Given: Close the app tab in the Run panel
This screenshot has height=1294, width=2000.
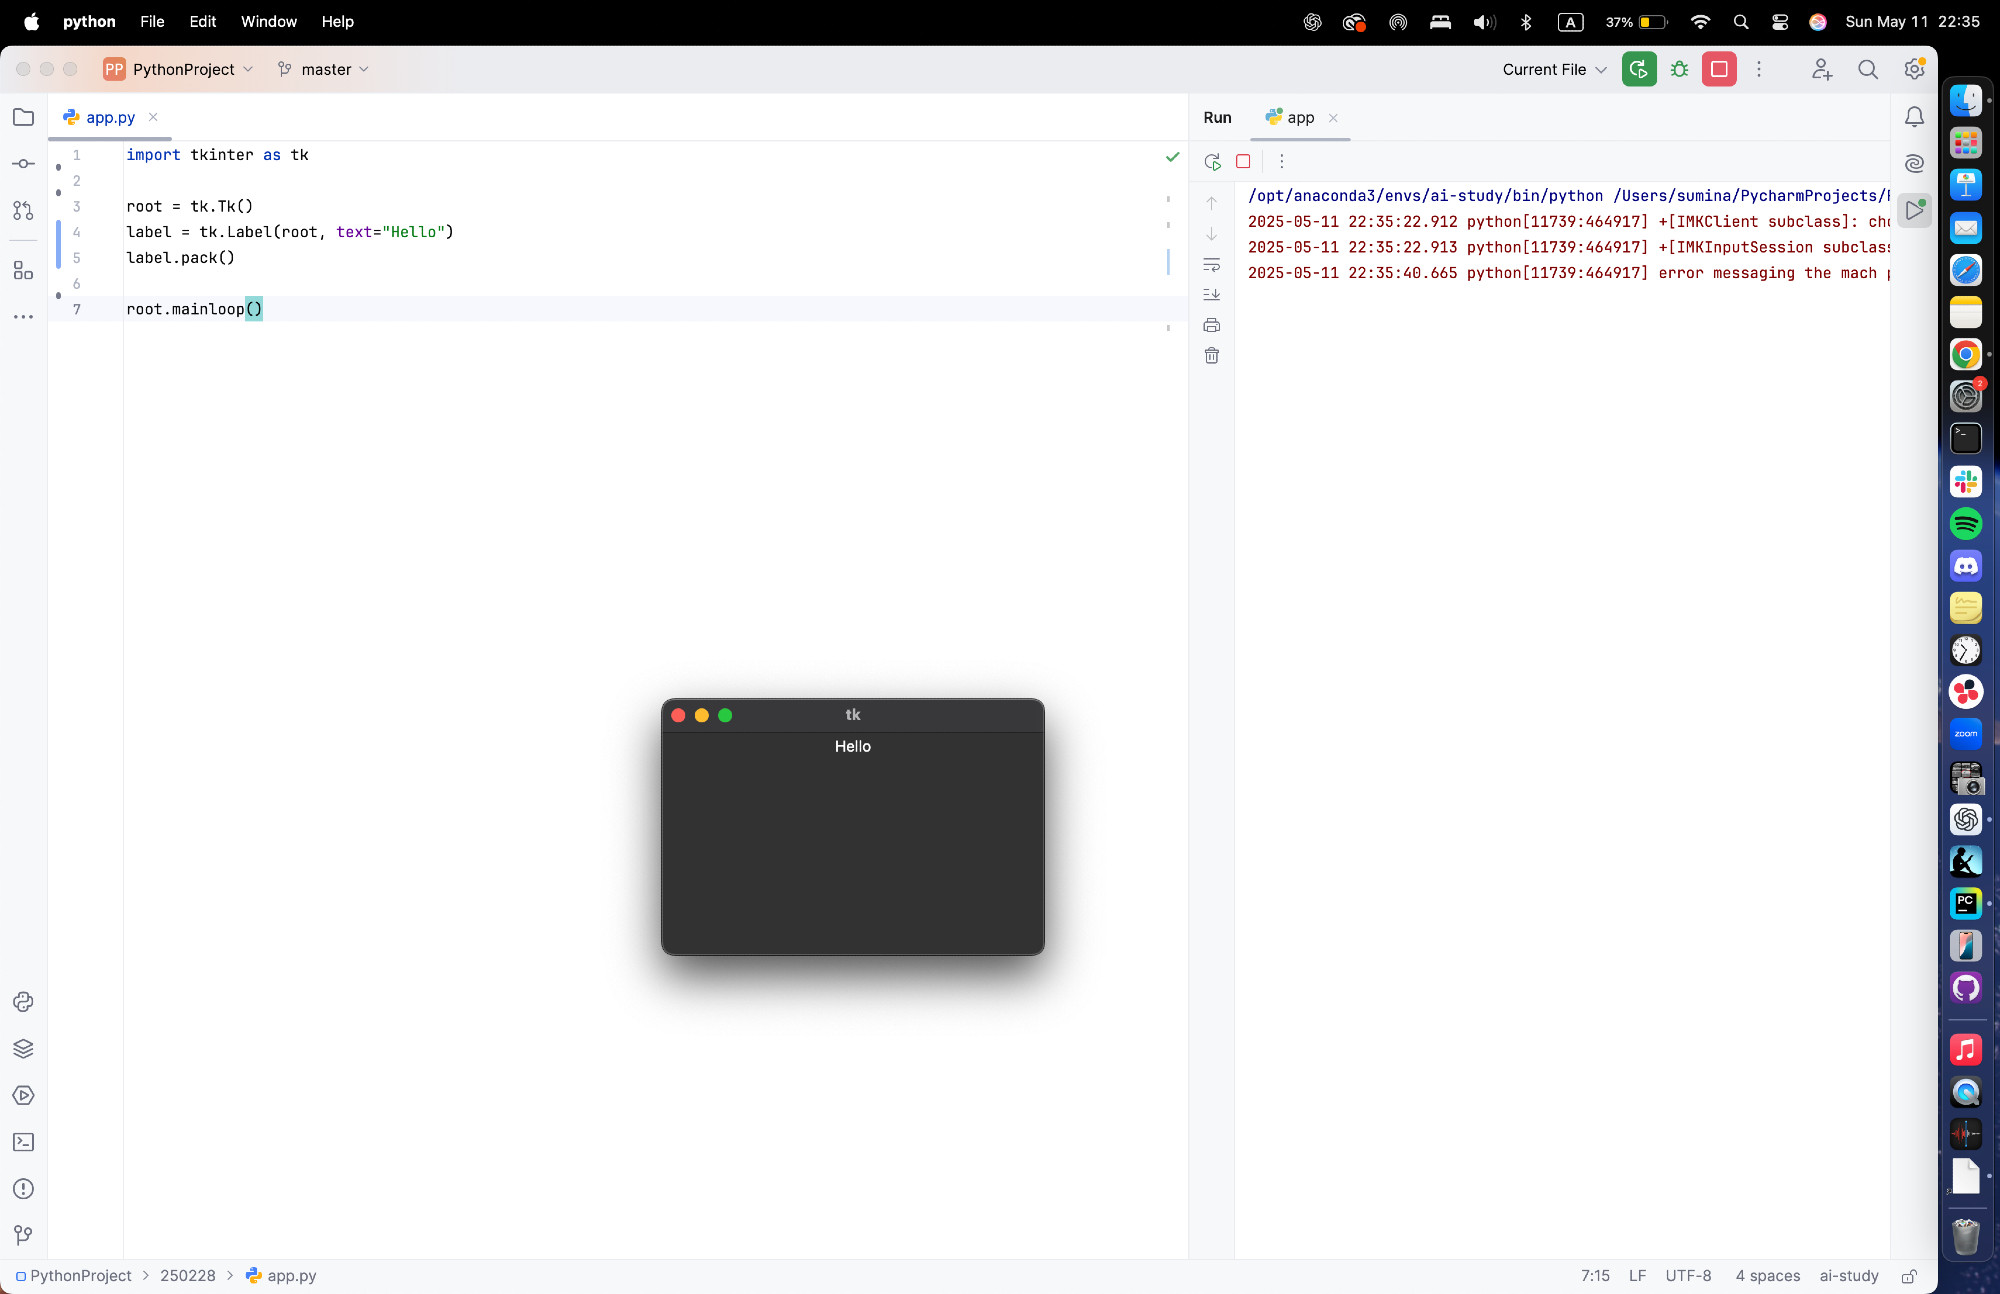Looking at the screenshot, I should pos(1333,118).
